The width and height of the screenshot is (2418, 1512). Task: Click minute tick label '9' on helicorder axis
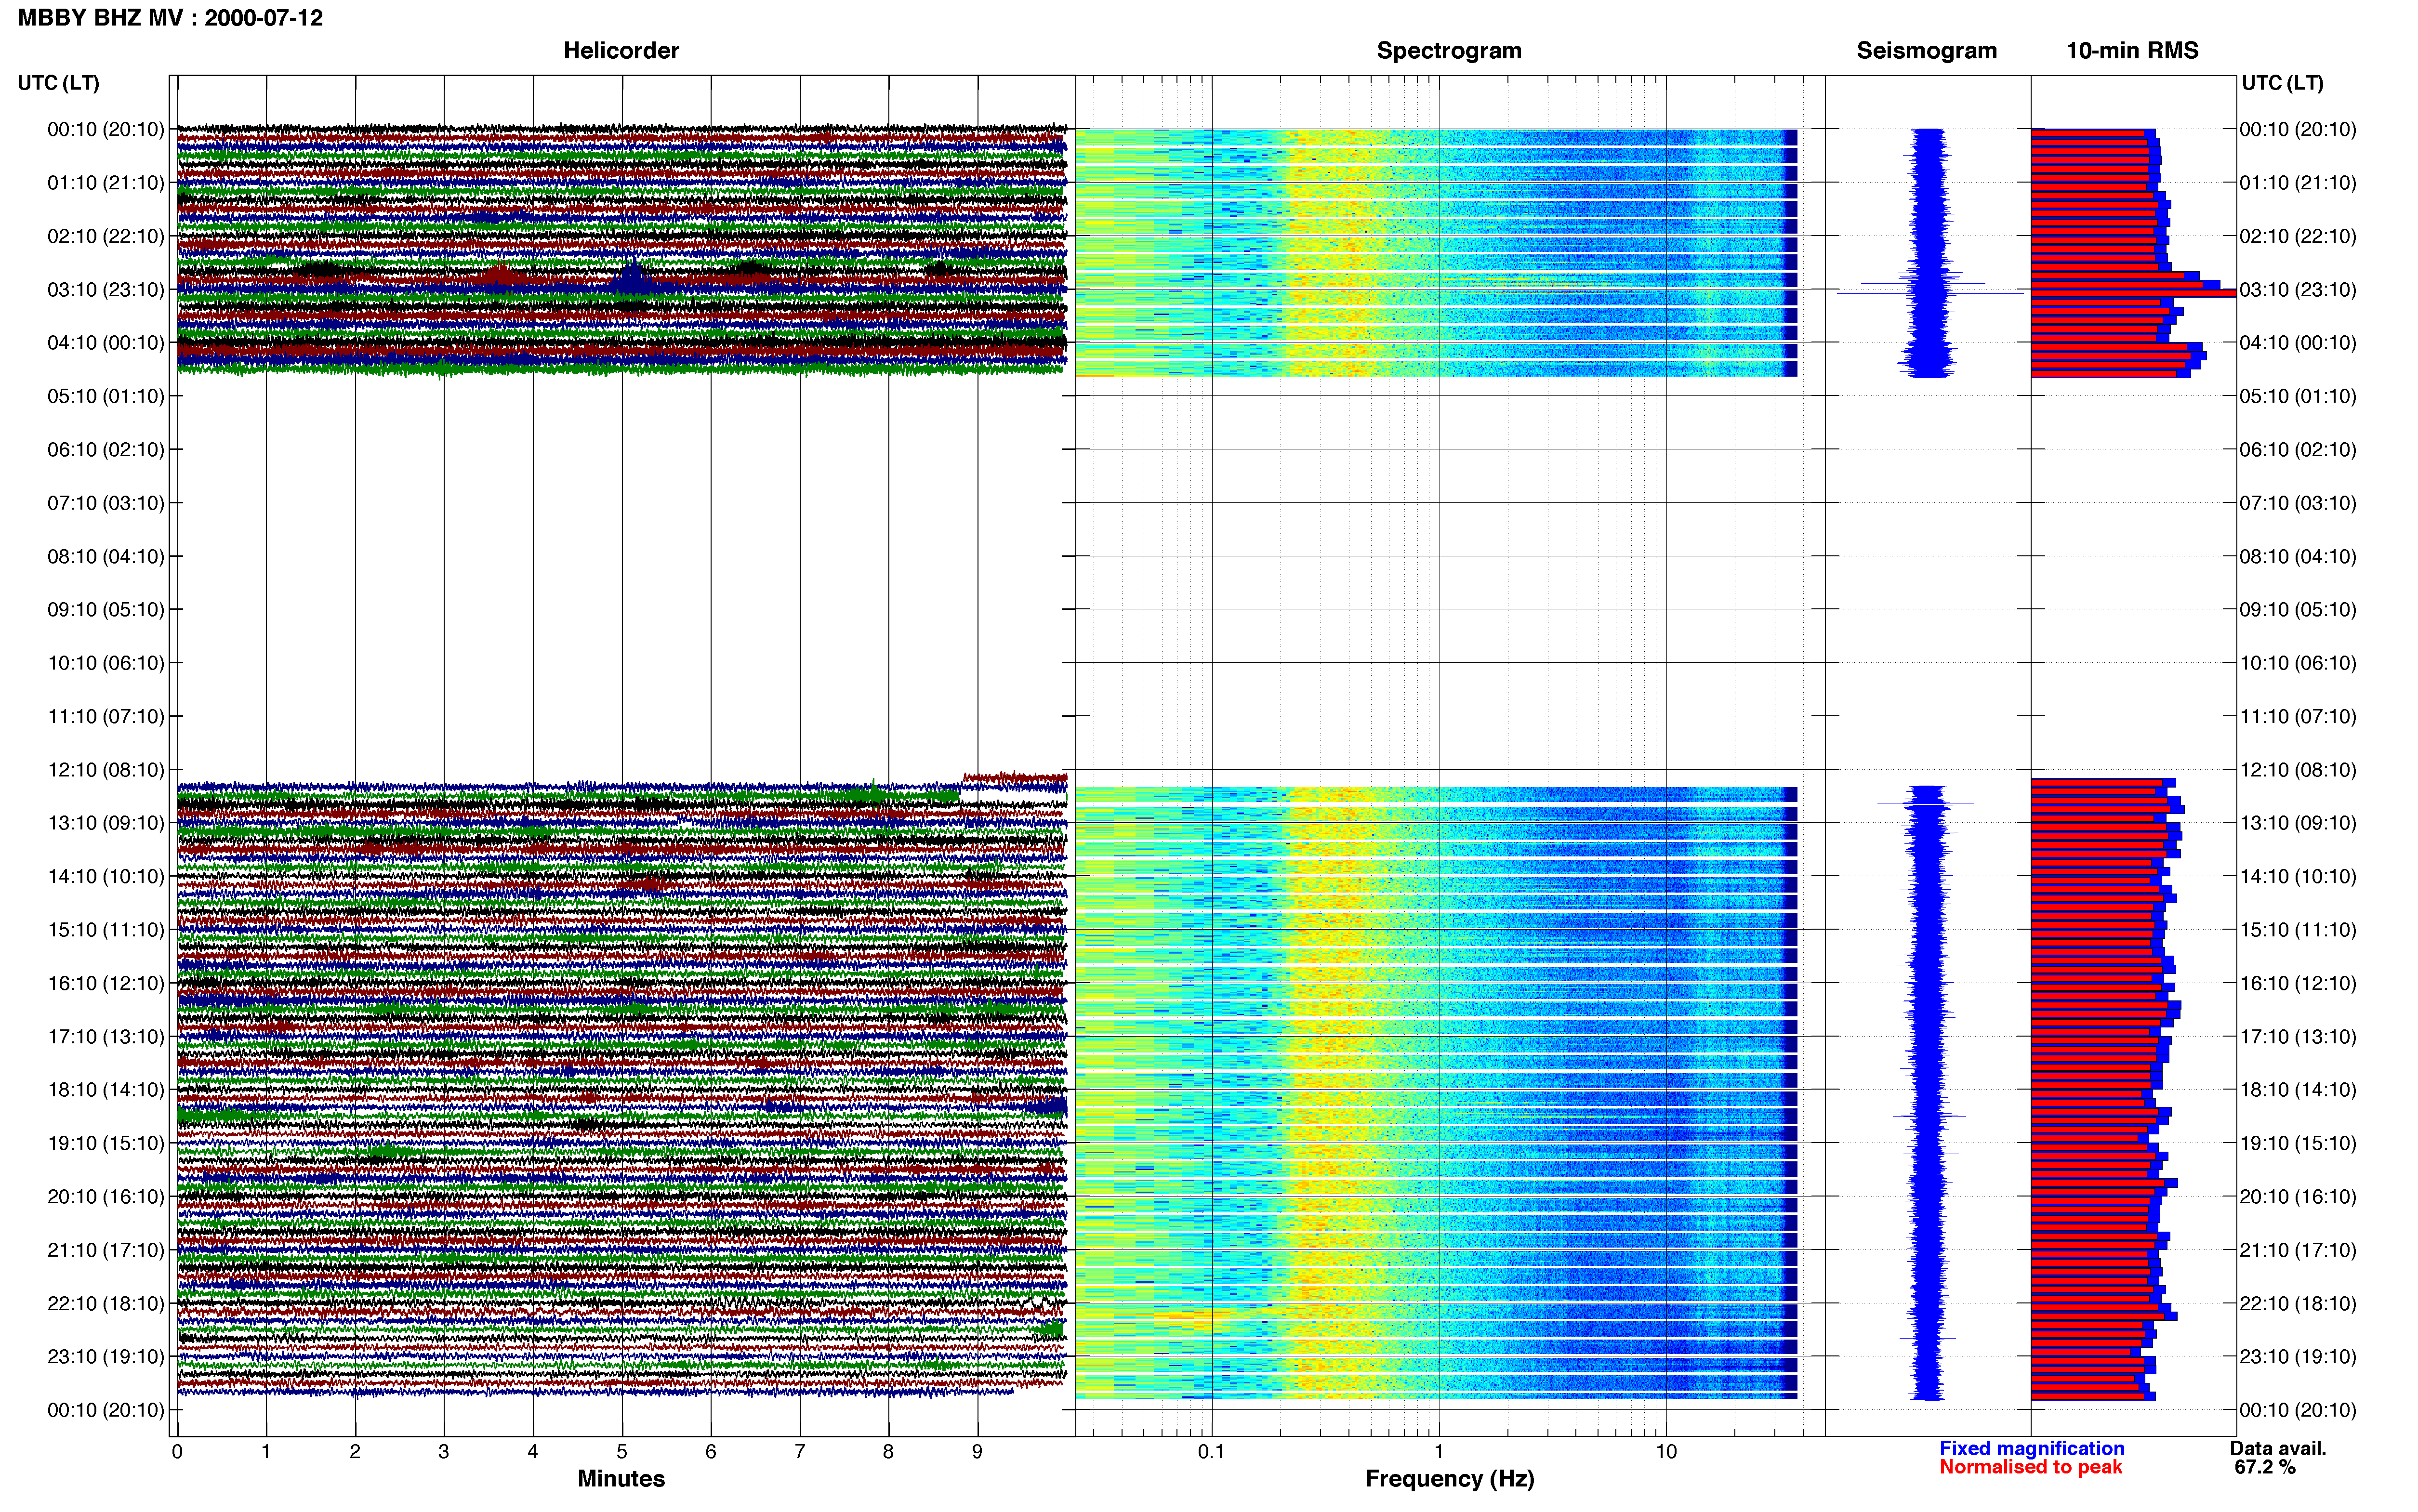(977, 1452)
